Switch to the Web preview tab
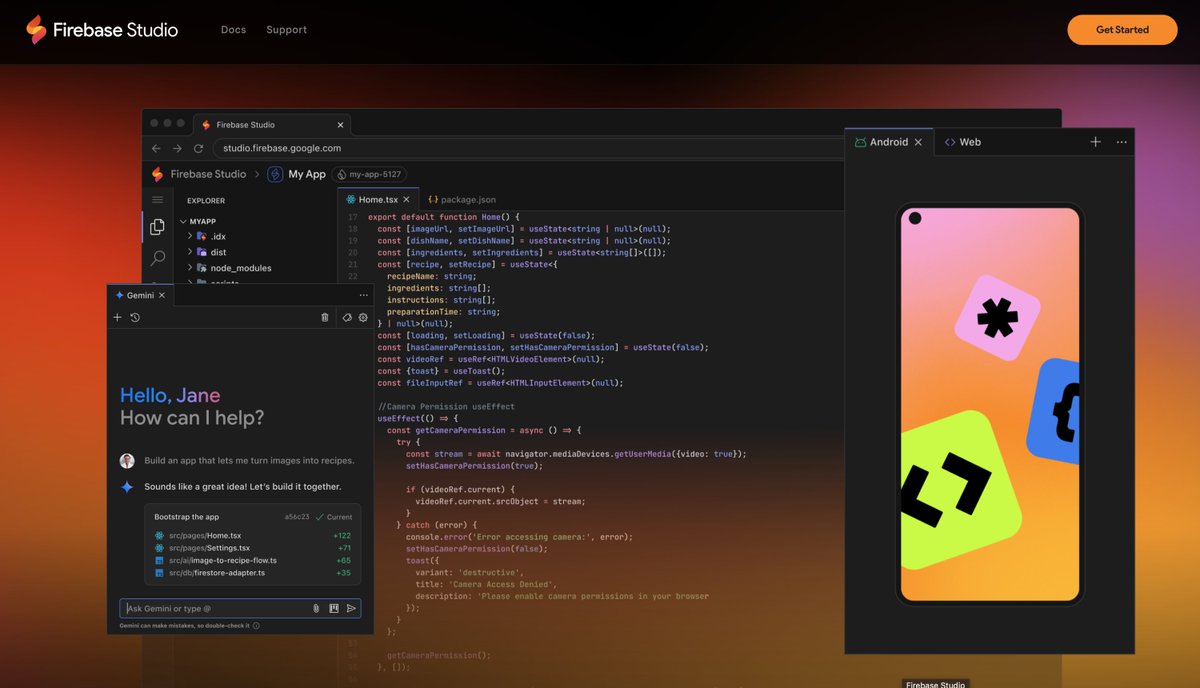The width and height of the screenshot is (1200, 688). tap(963, 142)
